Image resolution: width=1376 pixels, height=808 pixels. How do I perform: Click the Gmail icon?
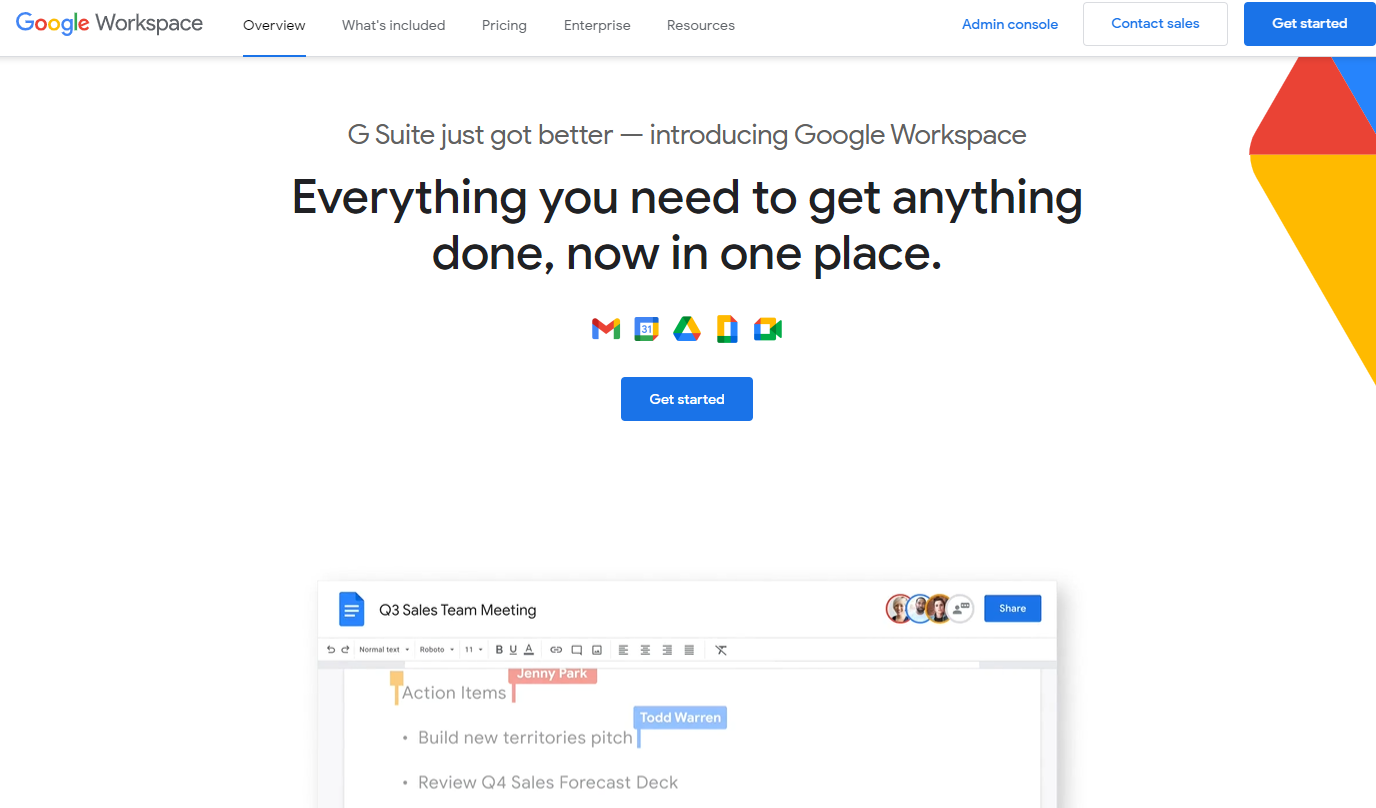coord(606,328)
